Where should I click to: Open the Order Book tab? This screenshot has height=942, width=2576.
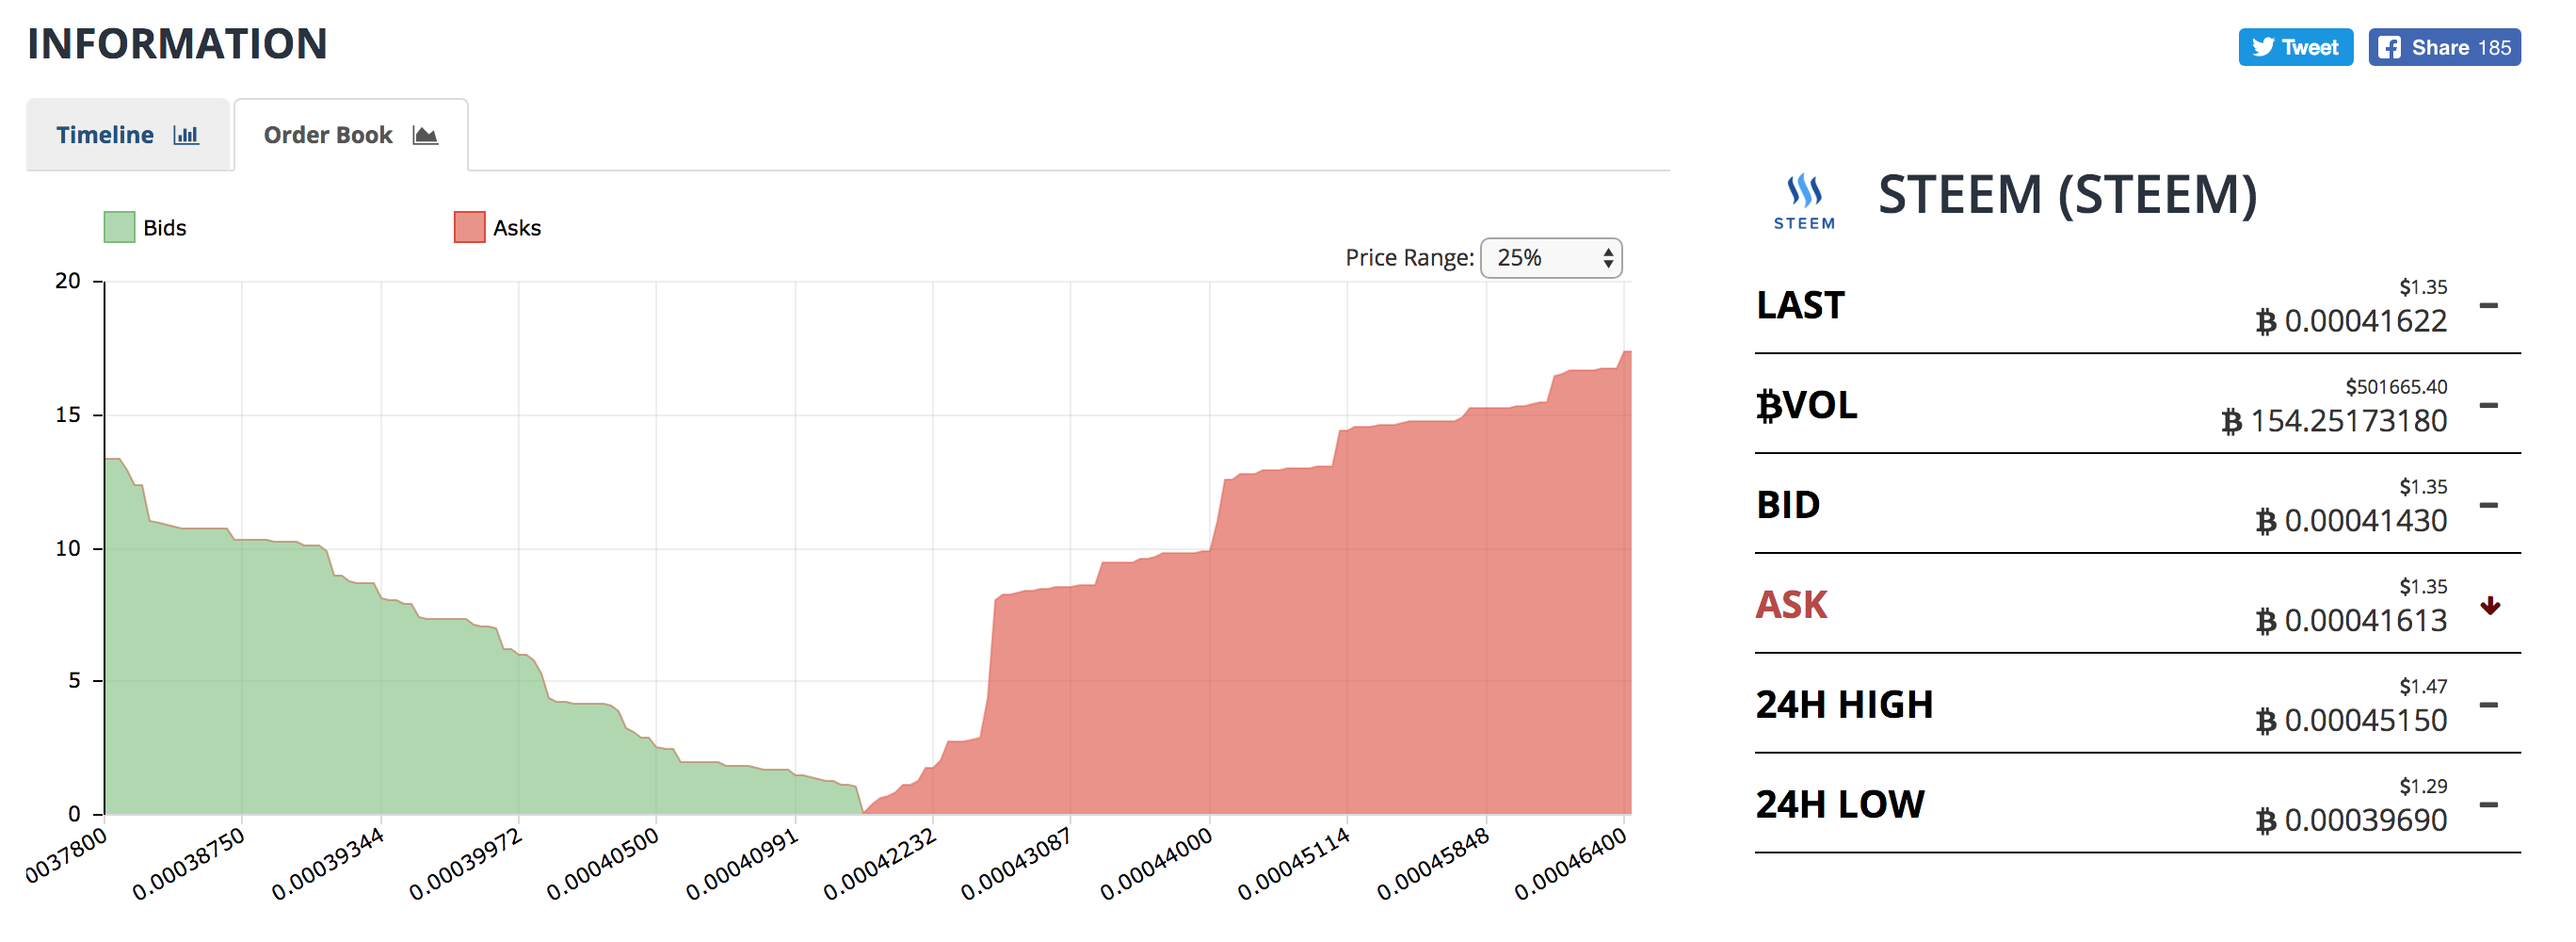point(351,135)
